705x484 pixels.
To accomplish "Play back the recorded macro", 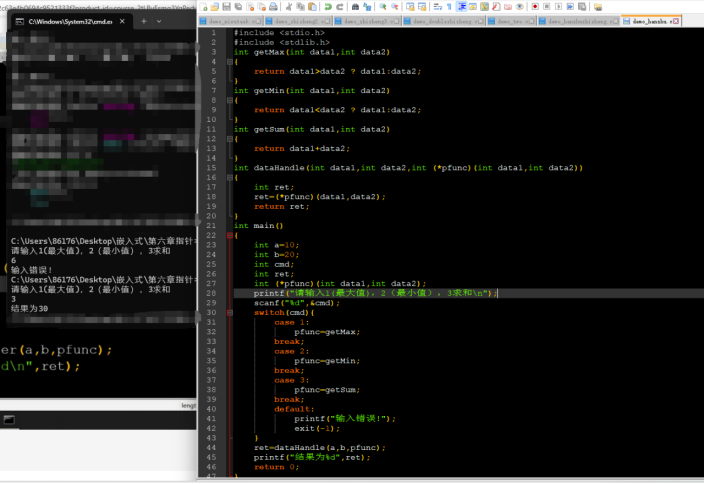I will (558, 7).
